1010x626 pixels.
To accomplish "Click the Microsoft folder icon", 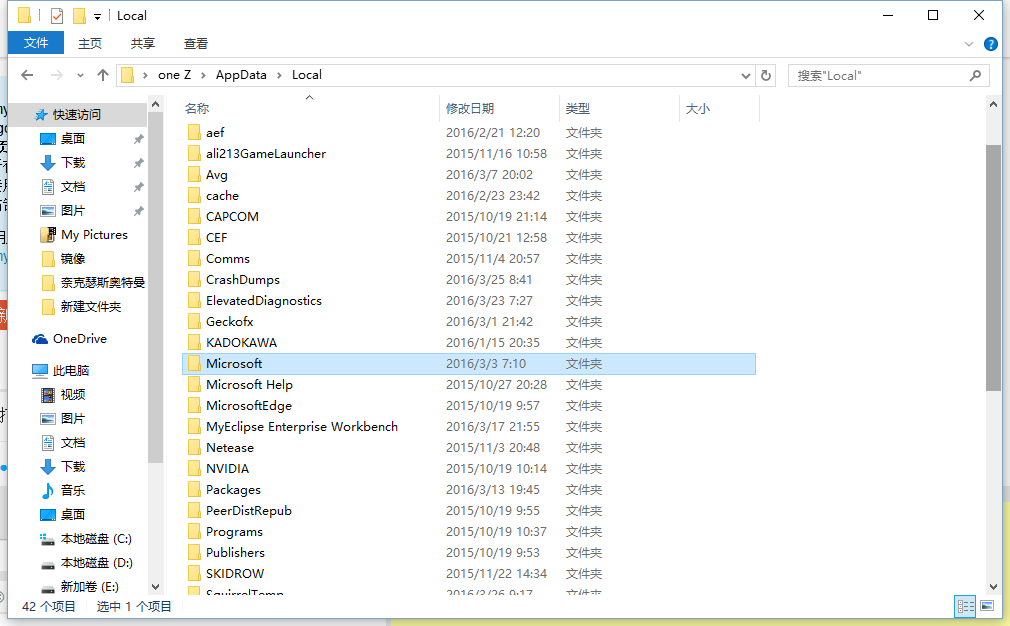I will 194,363.
